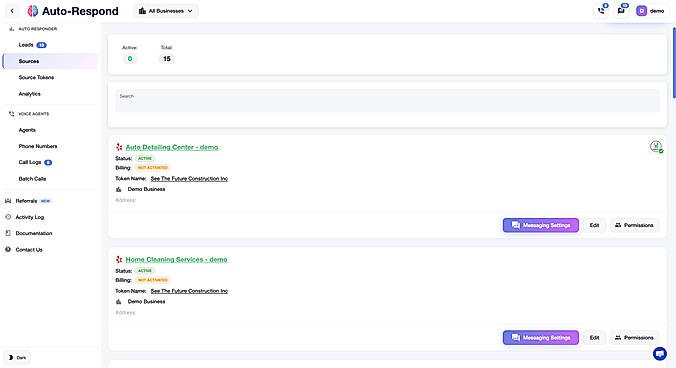Toggle Dark mode
This screenshot has width=676, height=368.
tap(17, 358)
